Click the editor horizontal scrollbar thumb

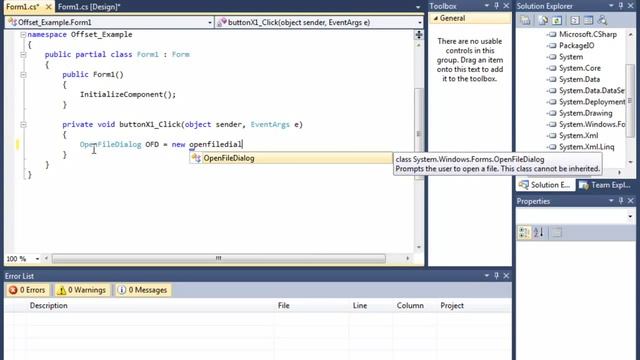(x=219, y=258)
